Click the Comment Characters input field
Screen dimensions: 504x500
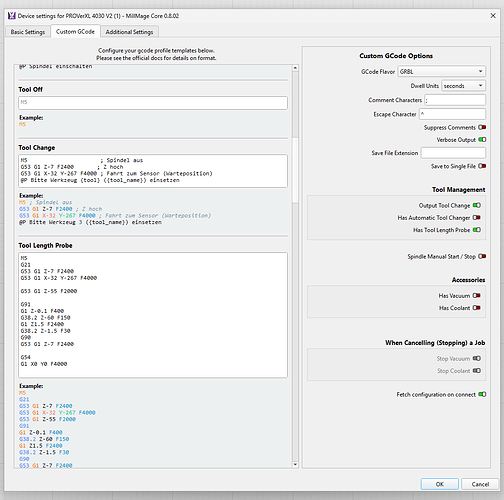point(455,100)
